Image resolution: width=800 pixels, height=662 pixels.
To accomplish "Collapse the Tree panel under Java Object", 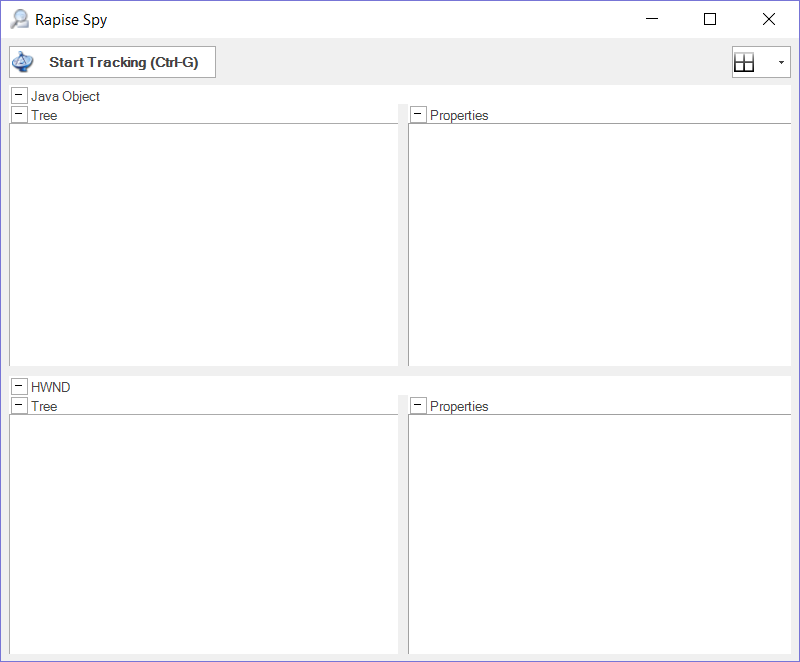I will pos(19,115).
